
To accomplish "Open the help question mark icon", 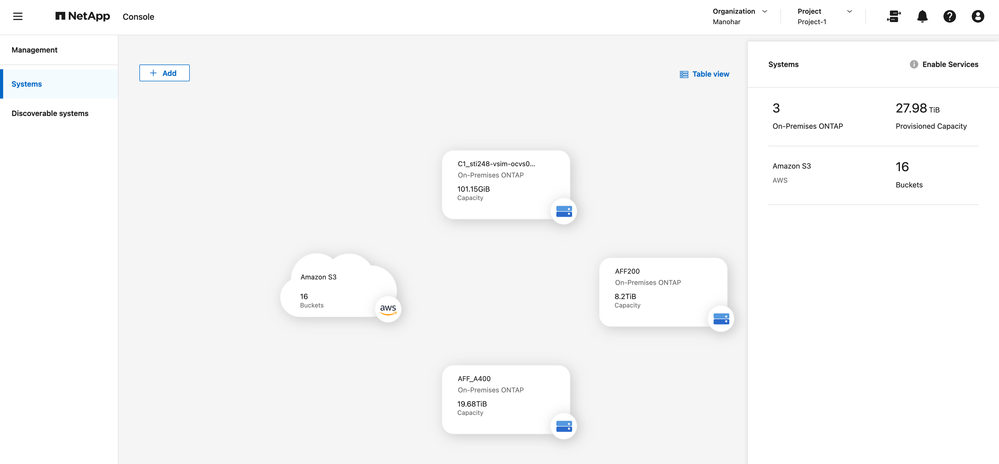I will 949,17.
